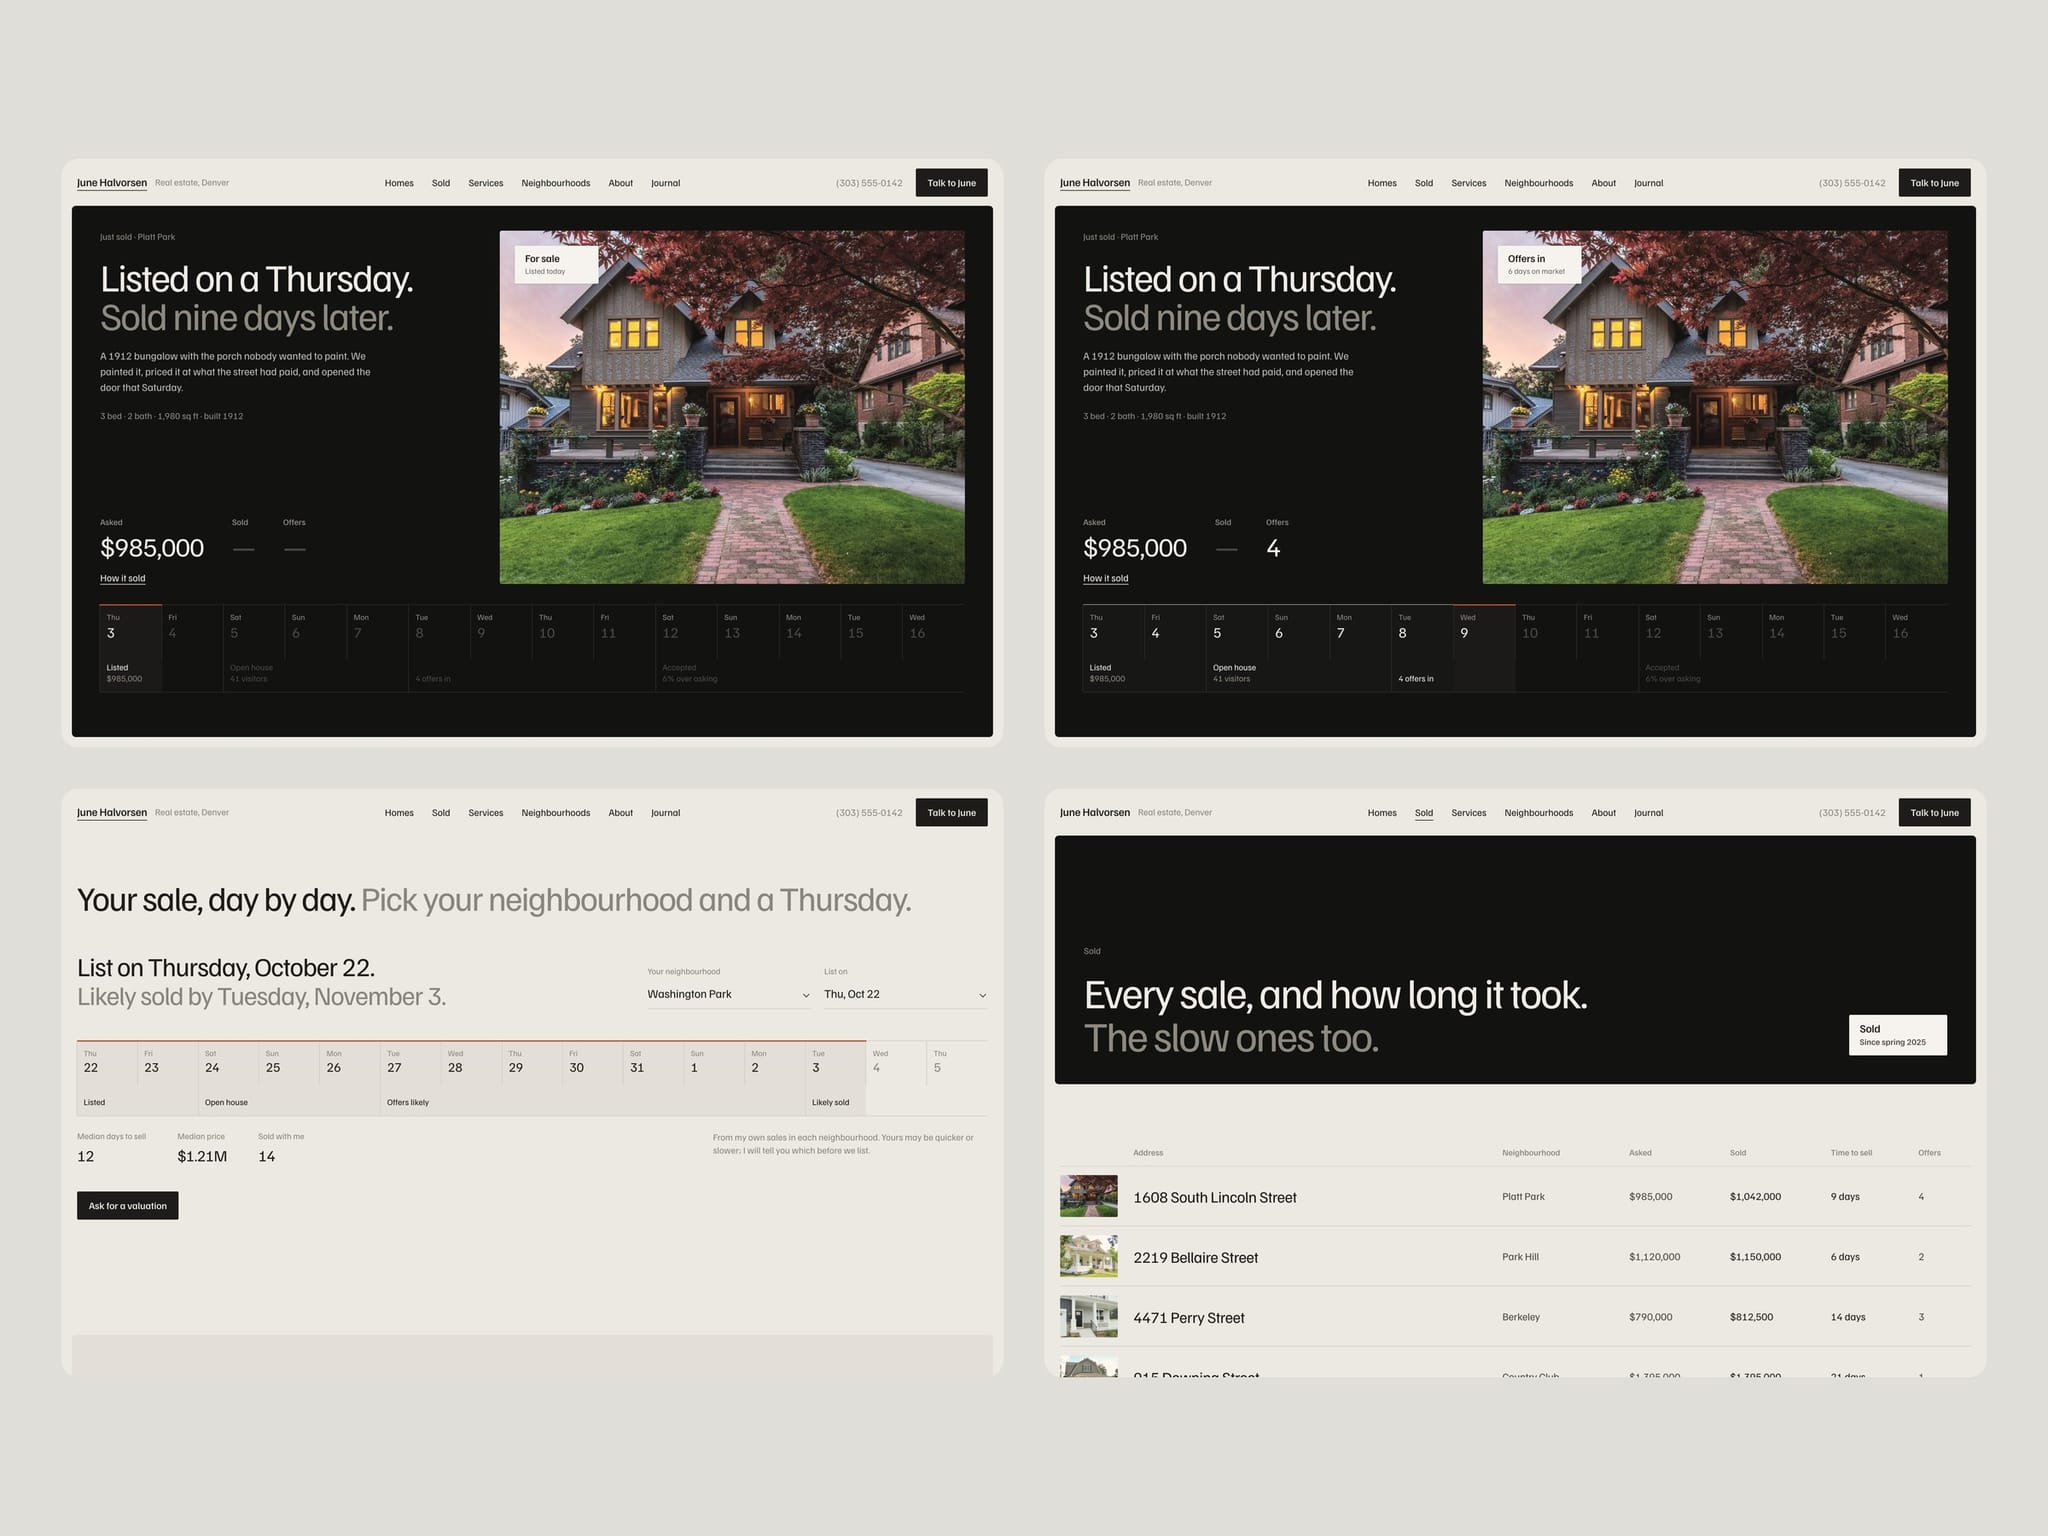Select 'Sat 5 Open house' day on the 'Offers in' timeline

tap(1236, 648)
